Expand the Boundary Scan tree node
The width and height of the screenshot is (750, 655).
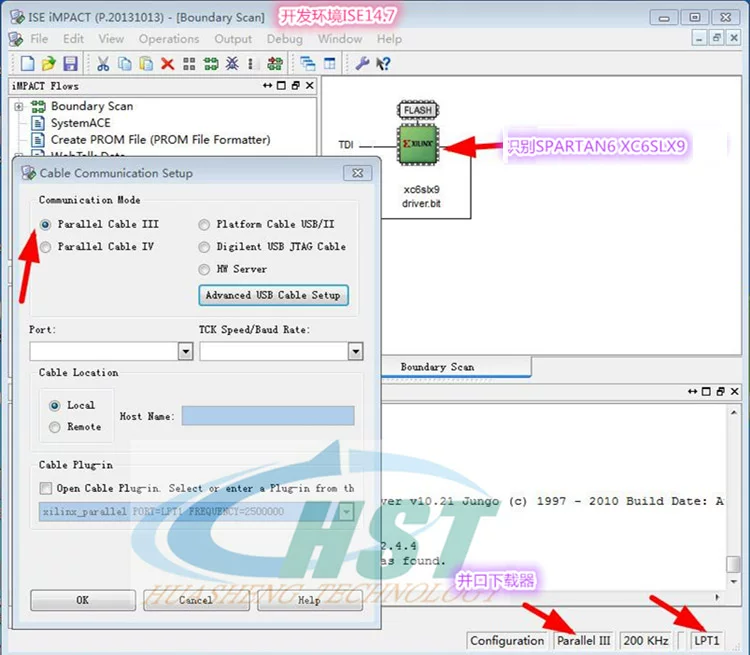(x=18, y=106)
